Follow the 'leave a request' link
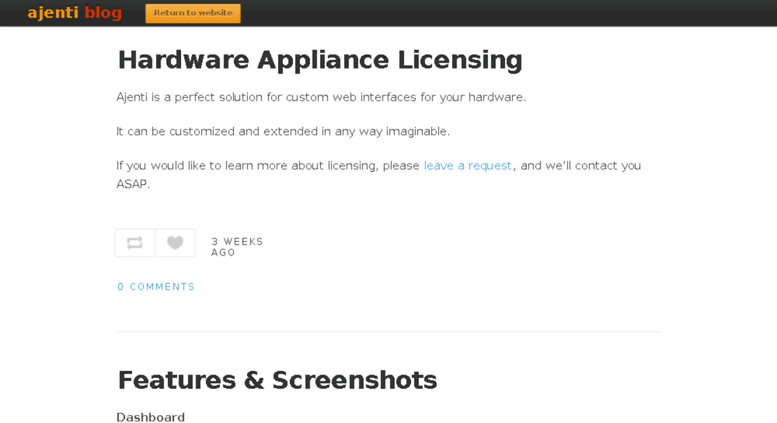 pyautogui.click(x=467, y=165)
